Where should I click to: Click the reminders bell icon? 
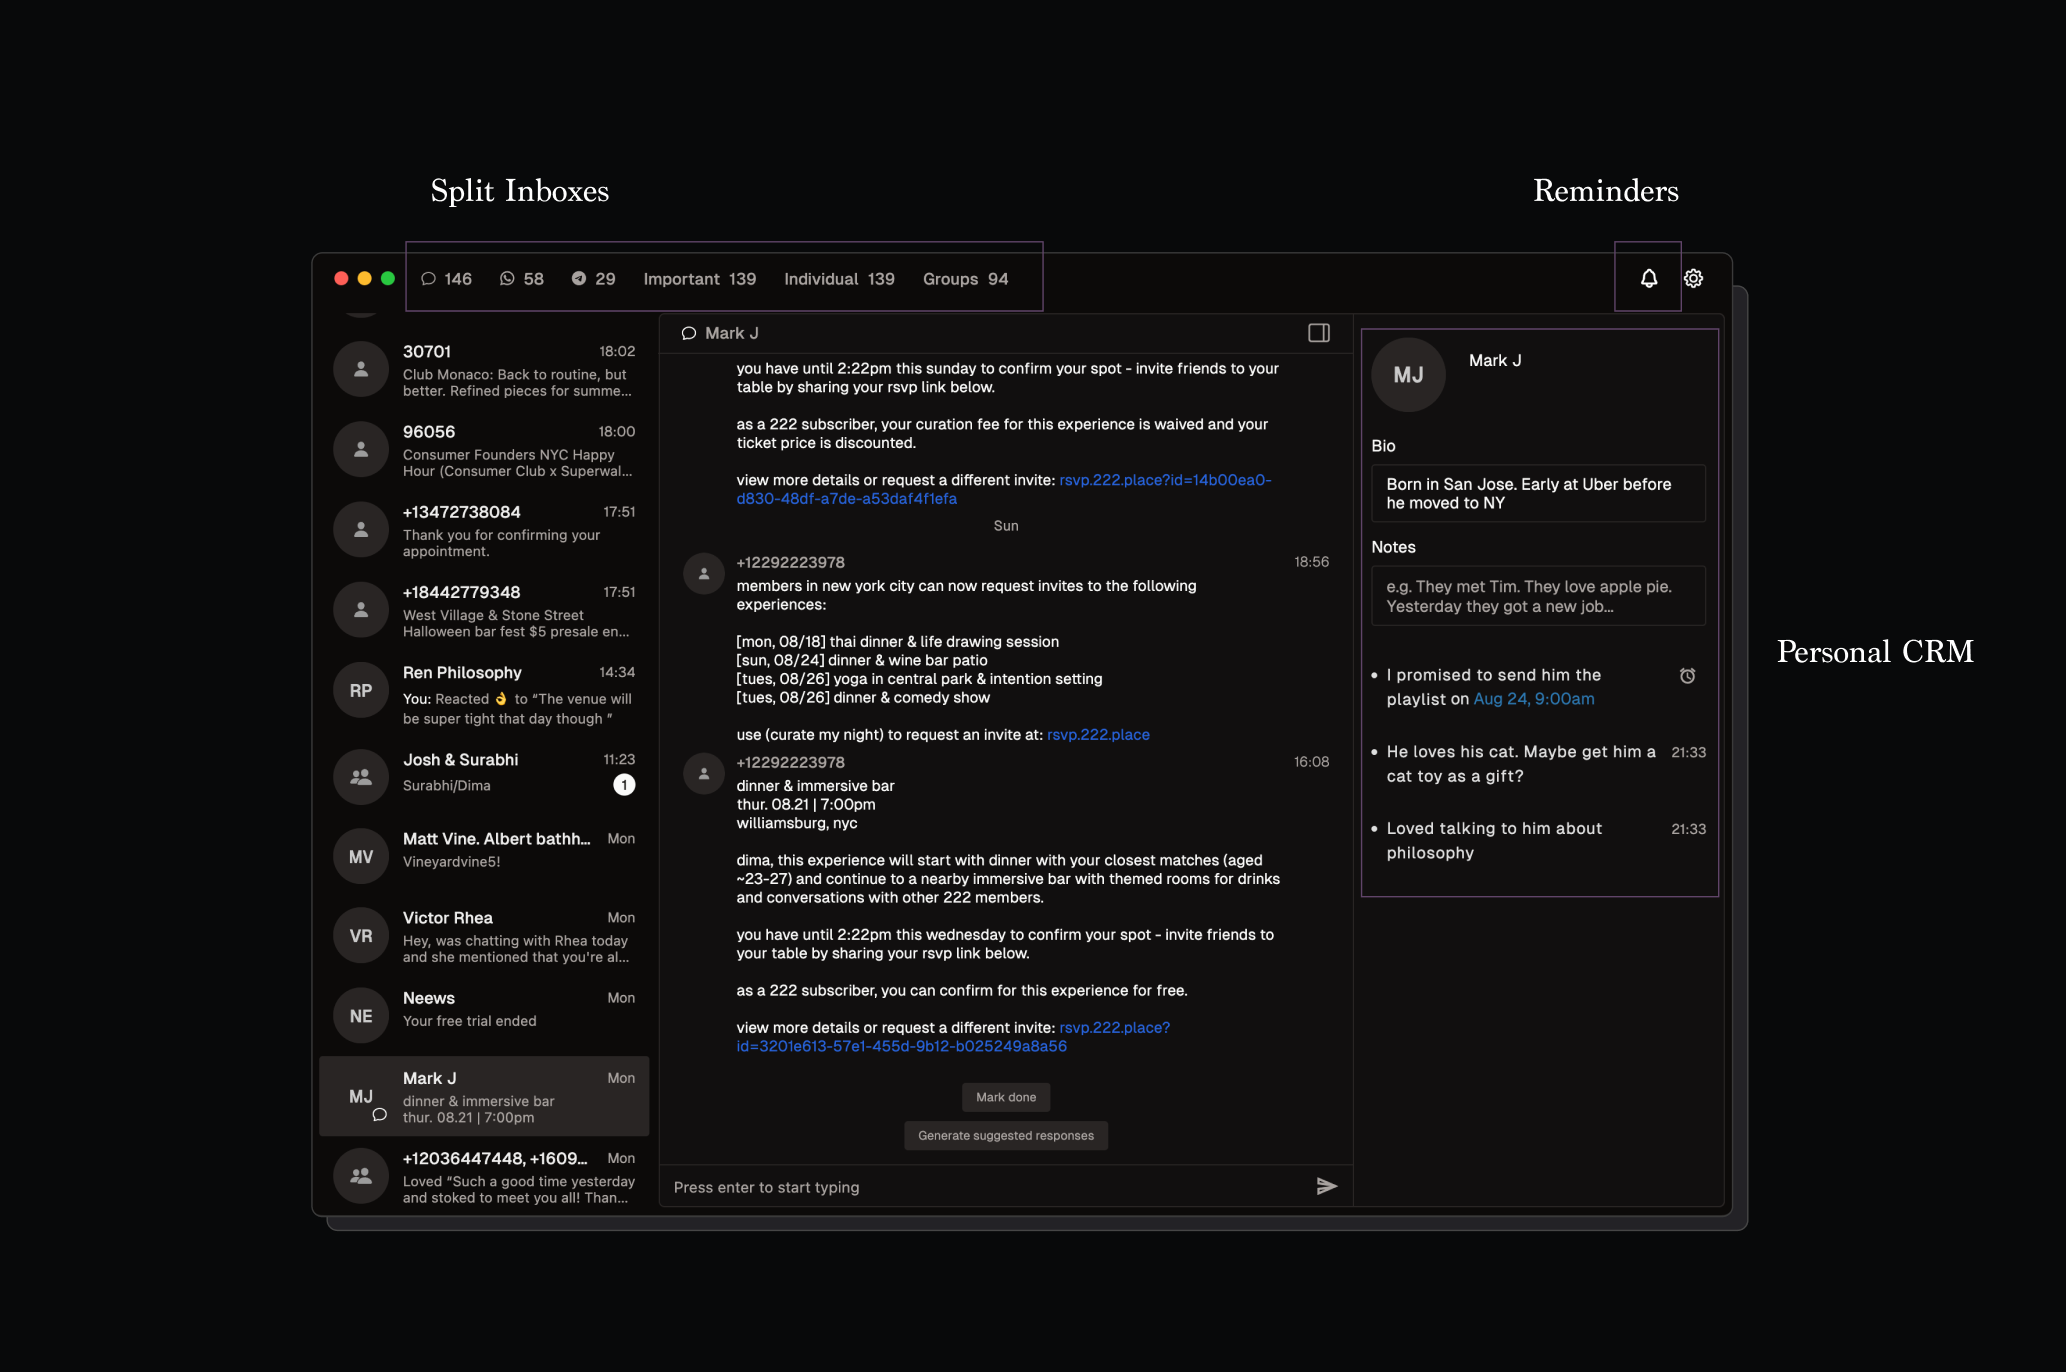click(x=1648, y=279)
